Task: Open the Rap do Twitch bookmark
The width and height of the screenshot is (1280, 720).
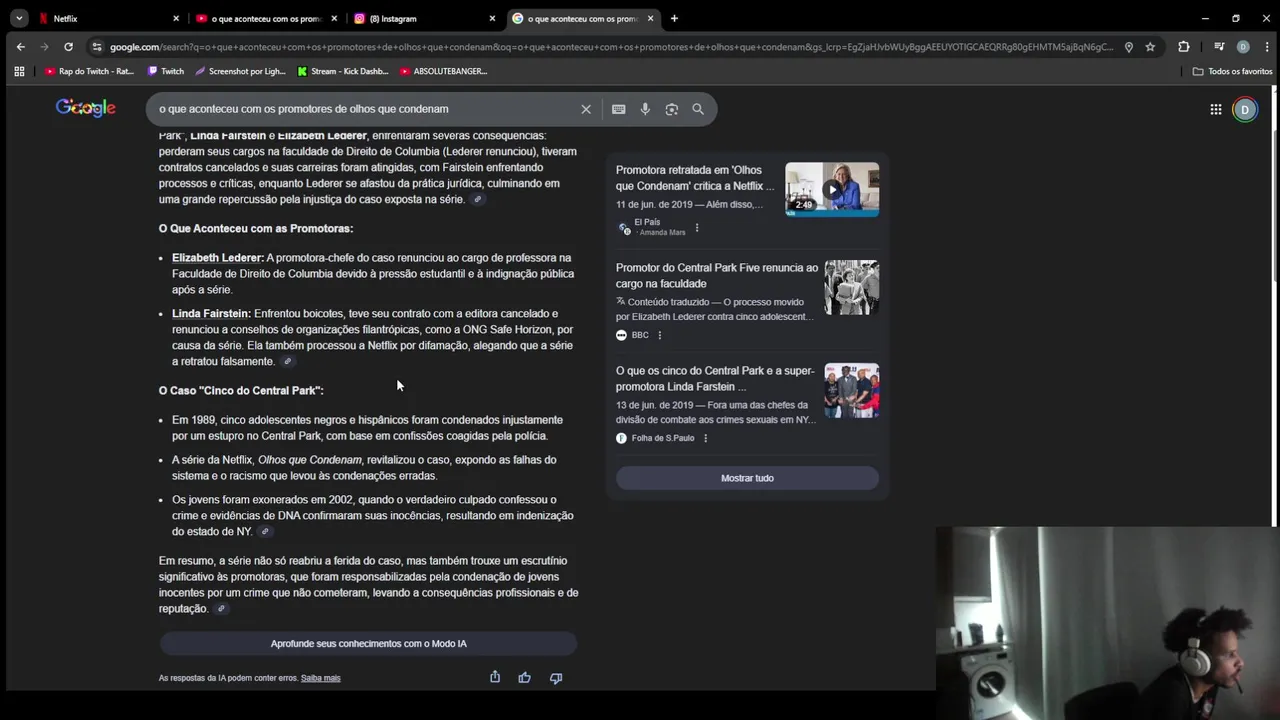Action: coord(89,71)
